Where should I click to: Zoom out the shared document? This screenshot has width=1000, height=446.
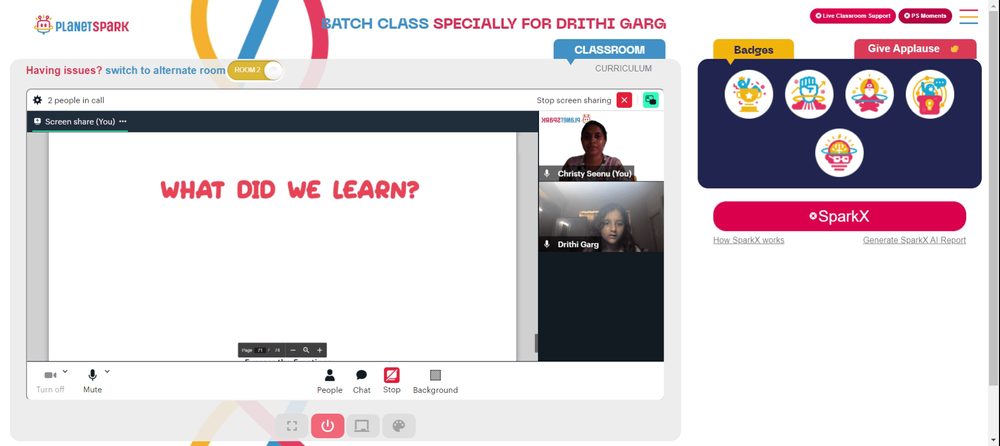coord(293,350)
